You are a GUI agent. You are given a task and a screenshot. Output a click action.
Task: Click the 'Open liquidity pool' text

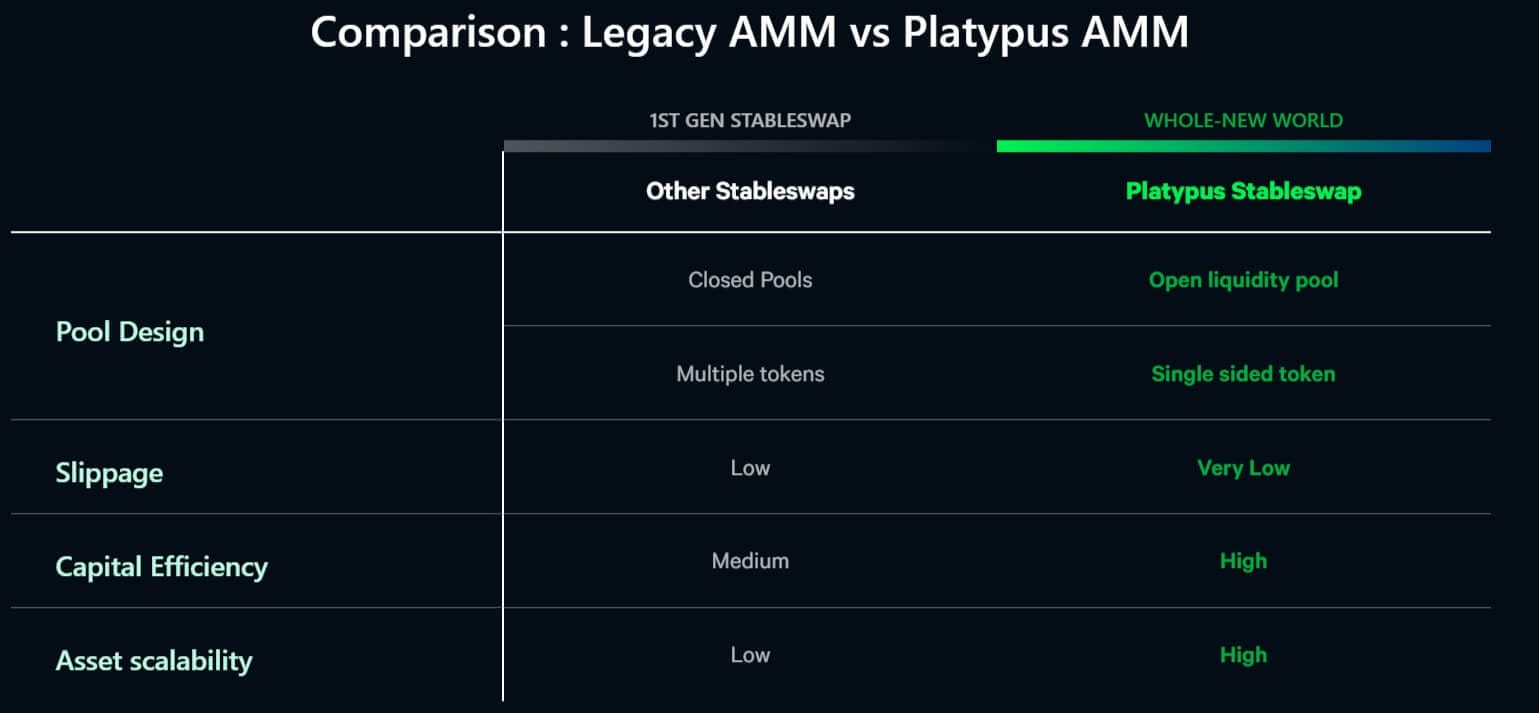tap(1243, 280)
